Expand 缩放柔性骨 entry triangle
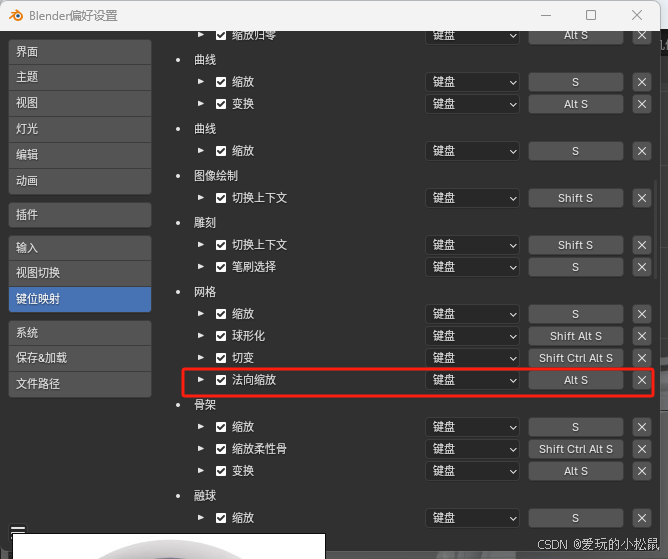The image size is (668, 559). pos(201,448)
